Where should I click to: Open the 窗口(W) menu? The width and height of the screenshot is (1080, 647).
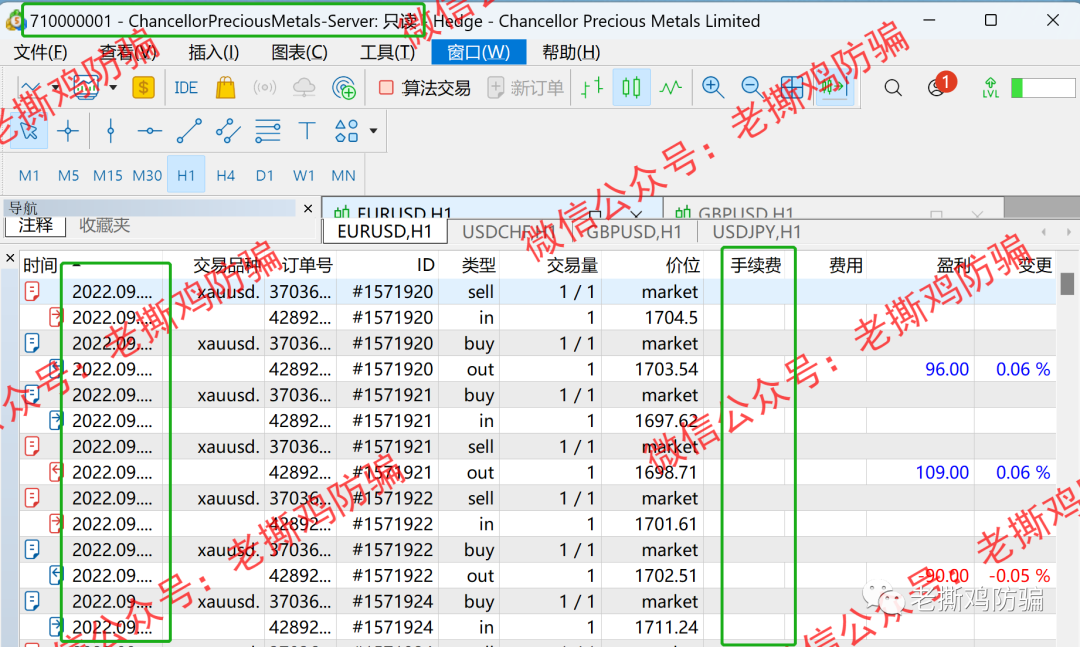tap(479, 52)
